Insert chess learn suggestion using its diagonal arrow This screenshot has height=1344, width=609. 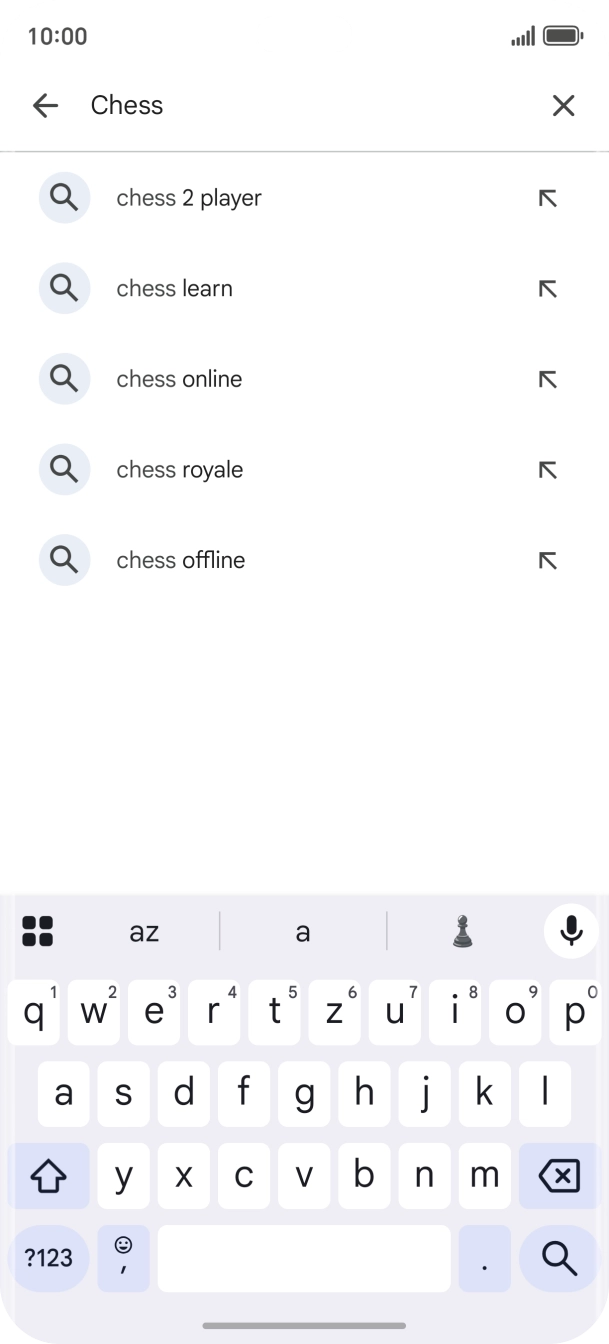[x=547, y=288]
